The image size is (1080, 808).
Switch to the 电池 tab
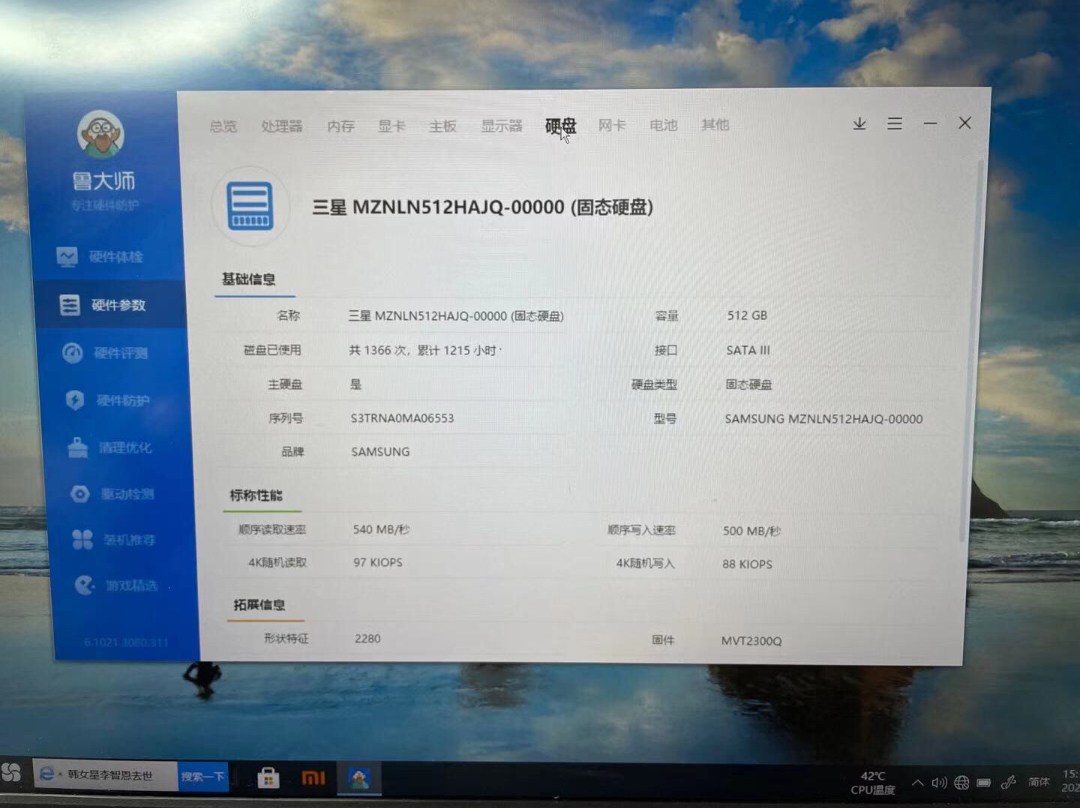tap(663, 125)
